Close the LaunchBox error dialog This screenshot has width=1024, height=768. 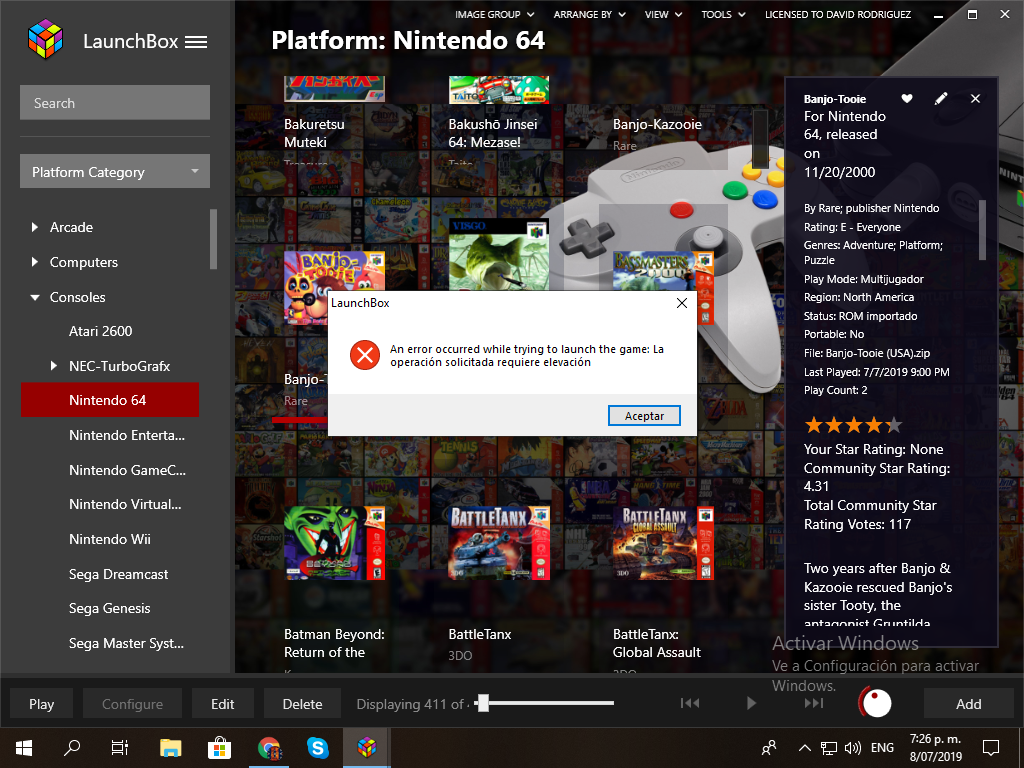click(682, 303)
